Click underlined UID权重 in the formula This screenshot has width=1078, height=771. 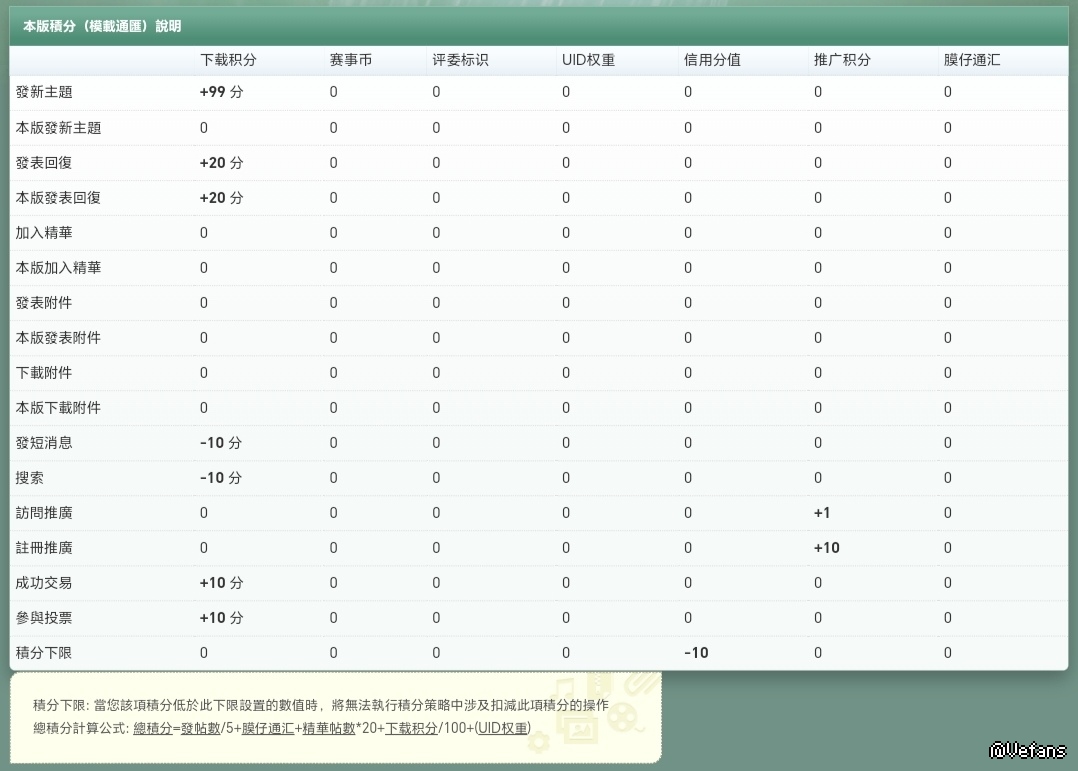(x=503, y=728)
